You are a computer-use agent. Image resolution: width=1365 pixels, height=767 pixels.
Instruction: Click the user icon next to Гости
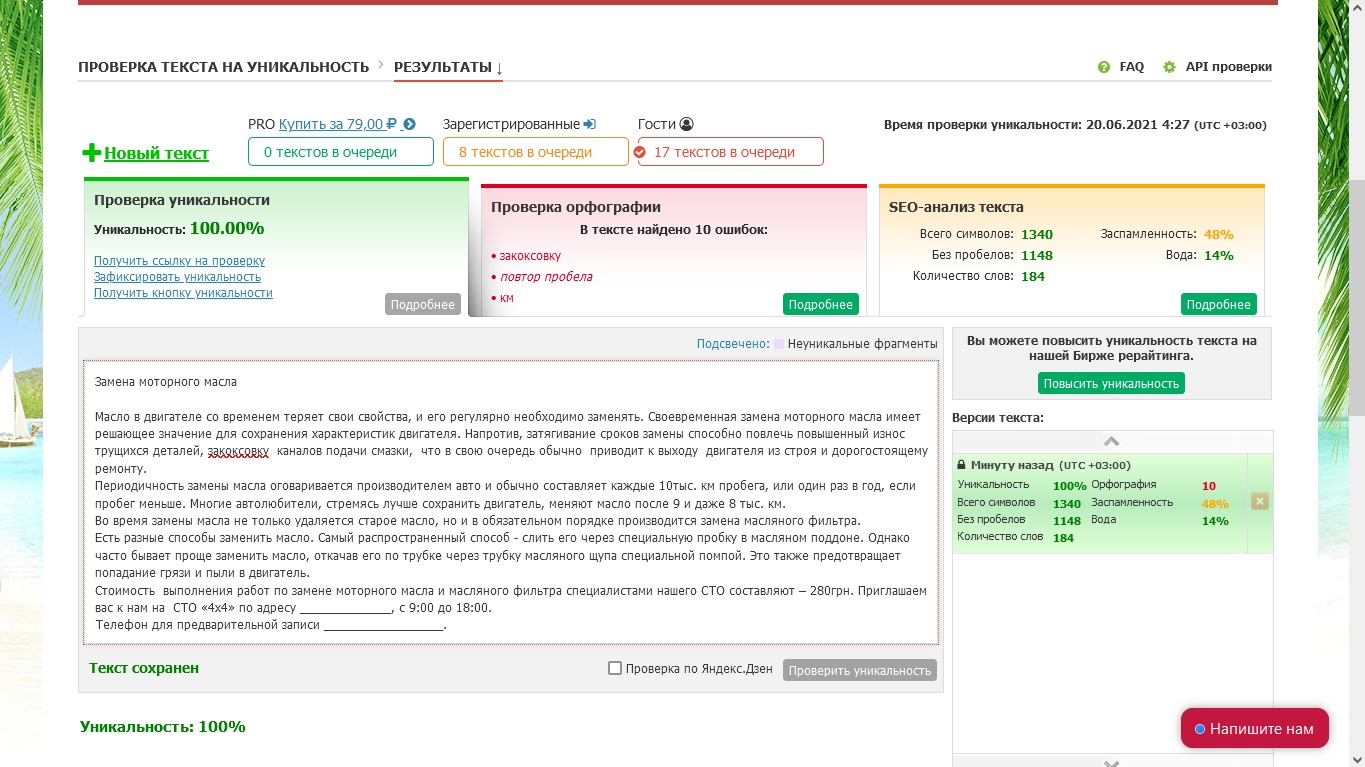click(686, 124)
